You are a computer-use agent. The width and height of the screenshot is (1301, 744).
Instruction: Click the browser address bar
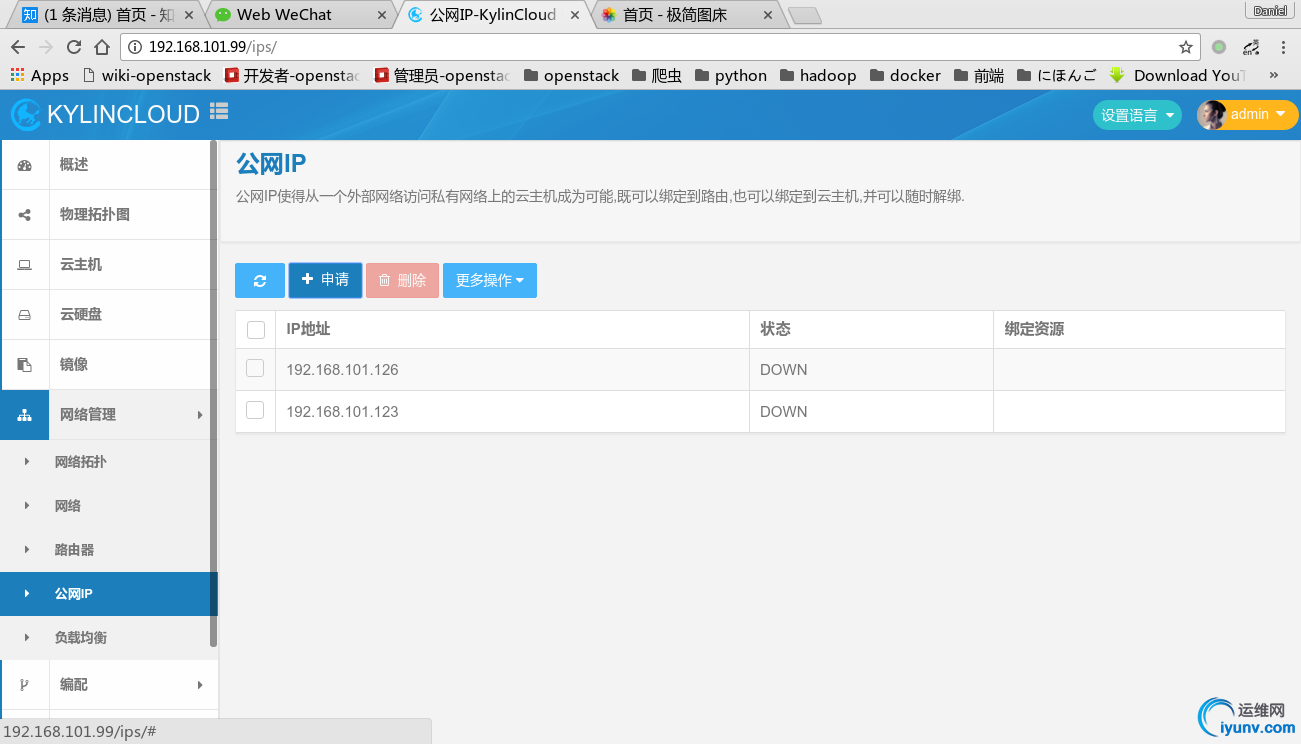coord(660,47)
